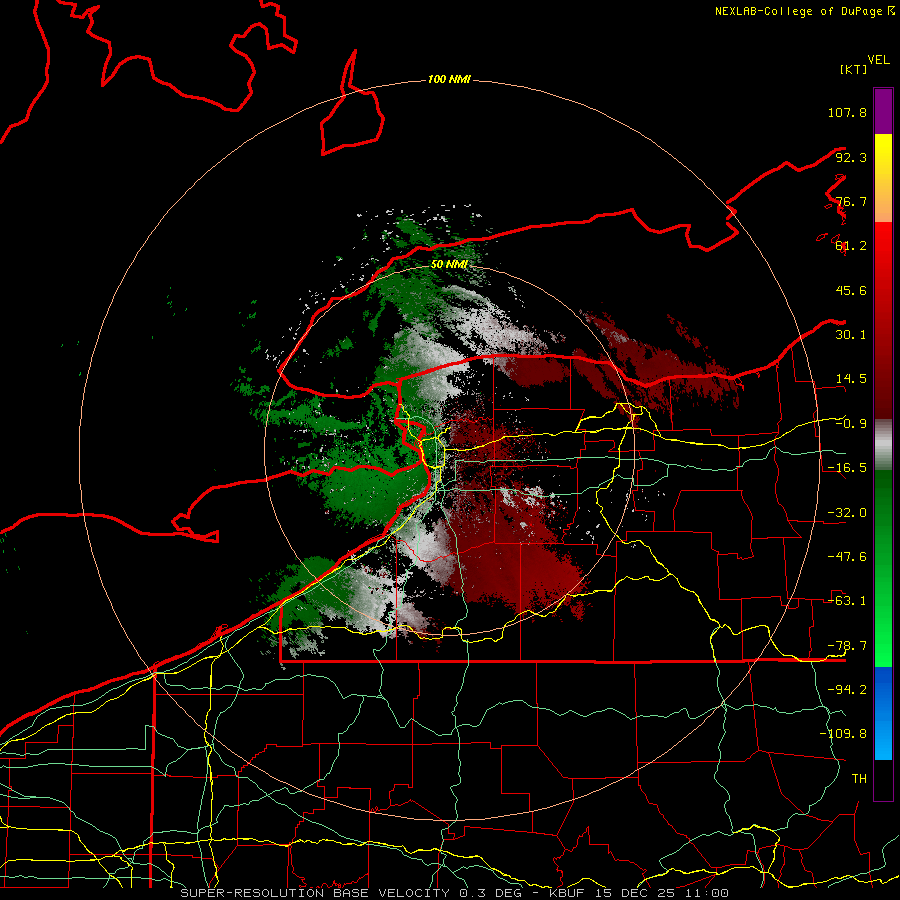This screenshot has height=900, width=900.
Task: Click the 100 NMI range ring label
Action: pos(449,79)
